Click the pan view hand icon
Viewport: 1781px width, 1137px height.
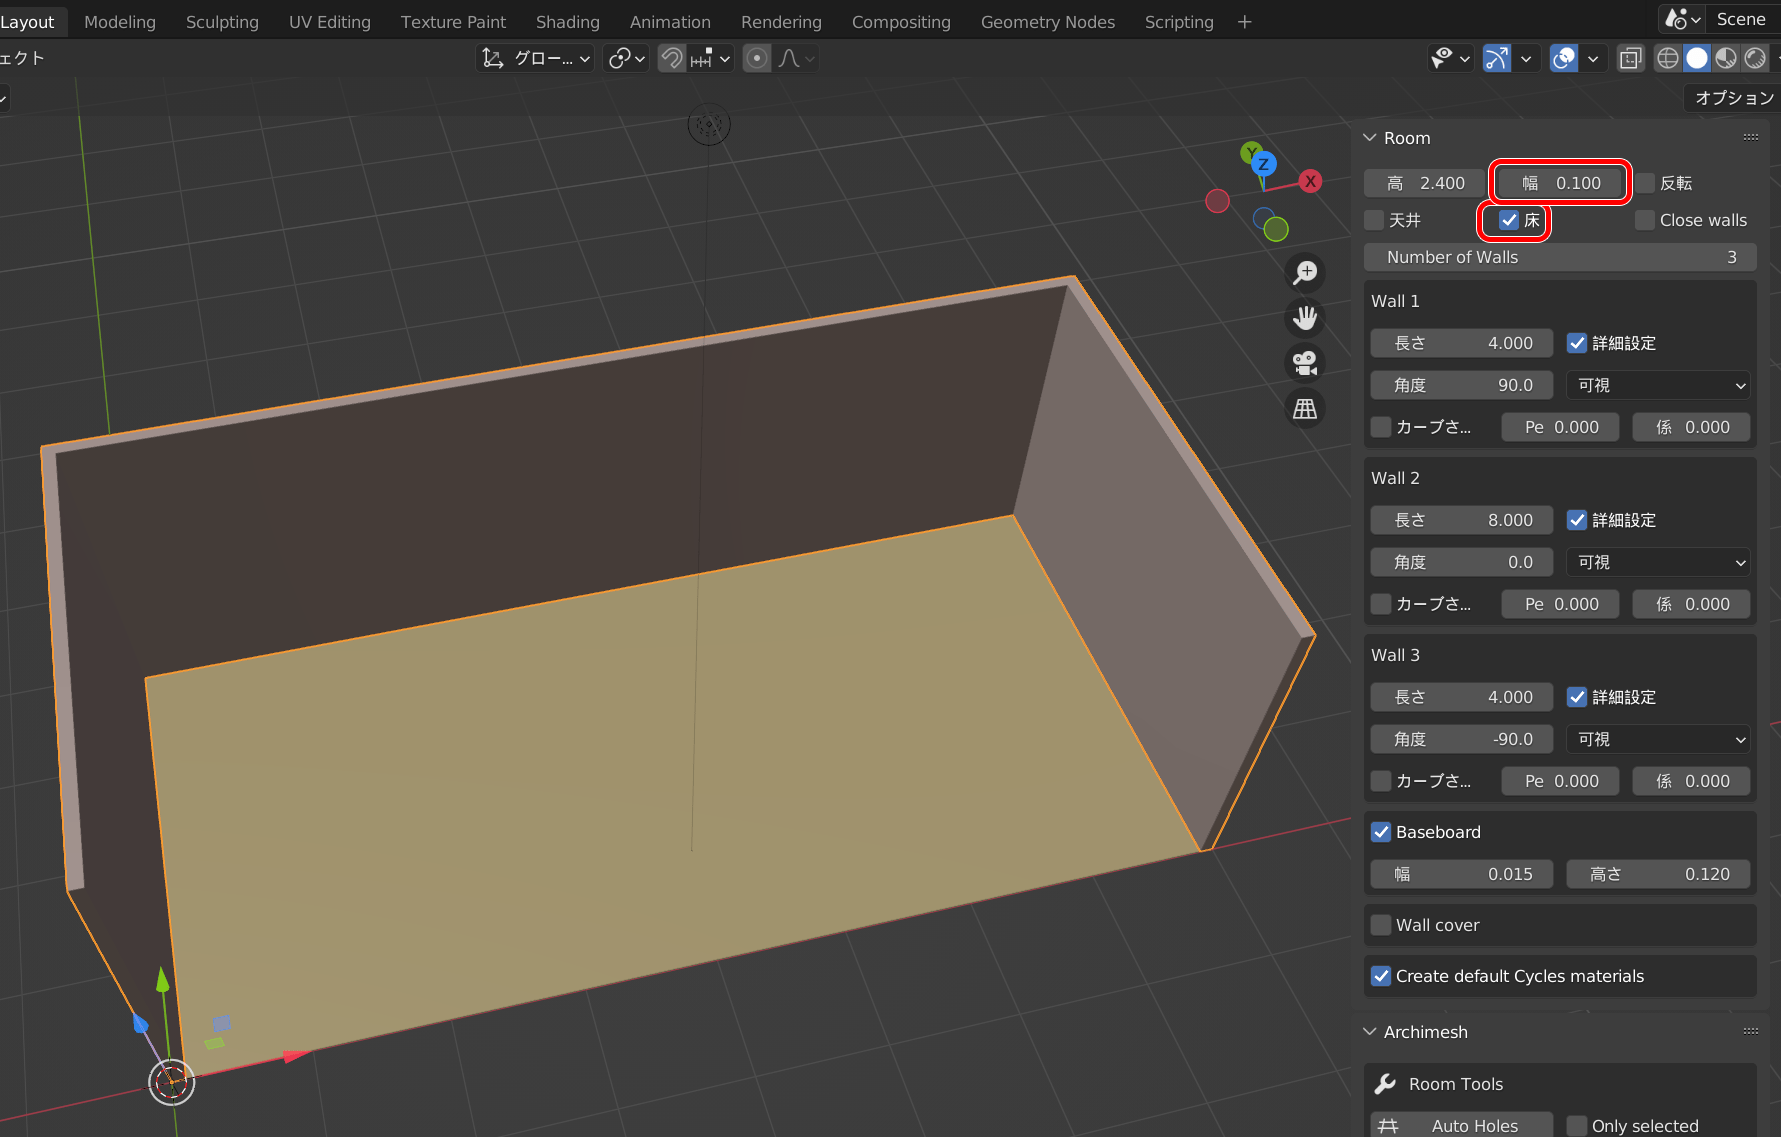(1305, 318)
